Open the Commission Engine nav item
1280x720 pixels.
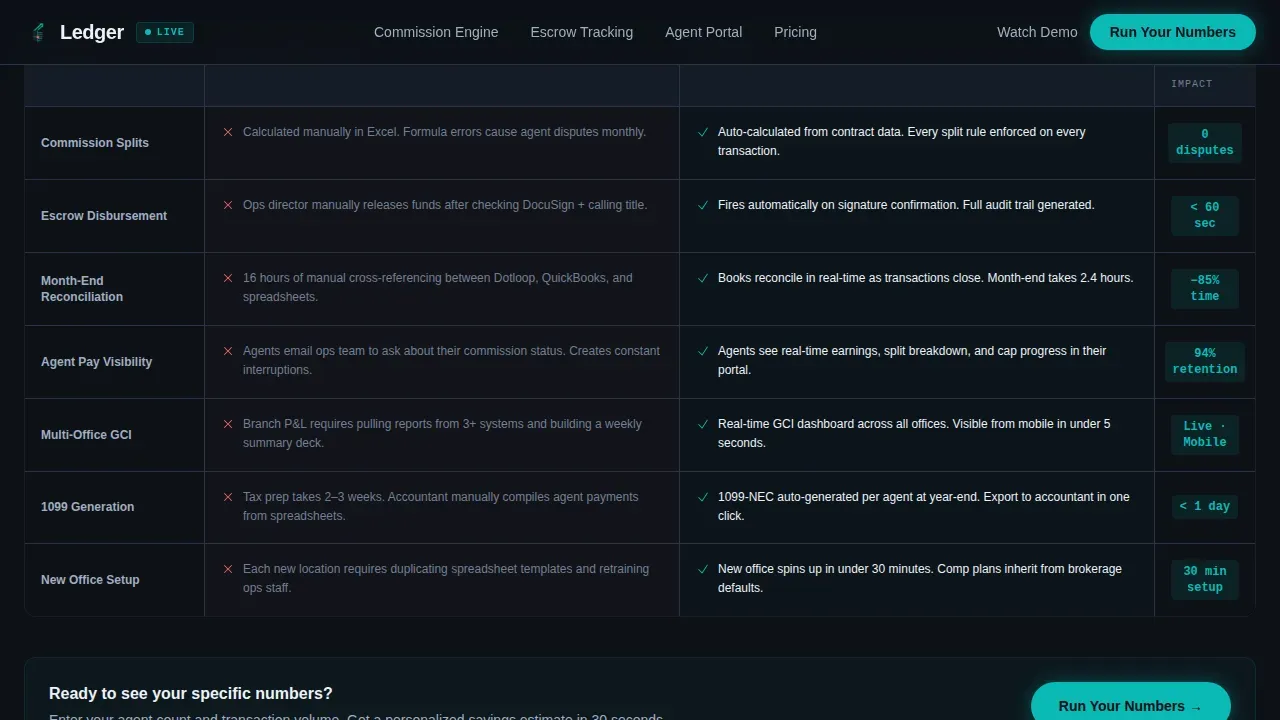point(436,32)
